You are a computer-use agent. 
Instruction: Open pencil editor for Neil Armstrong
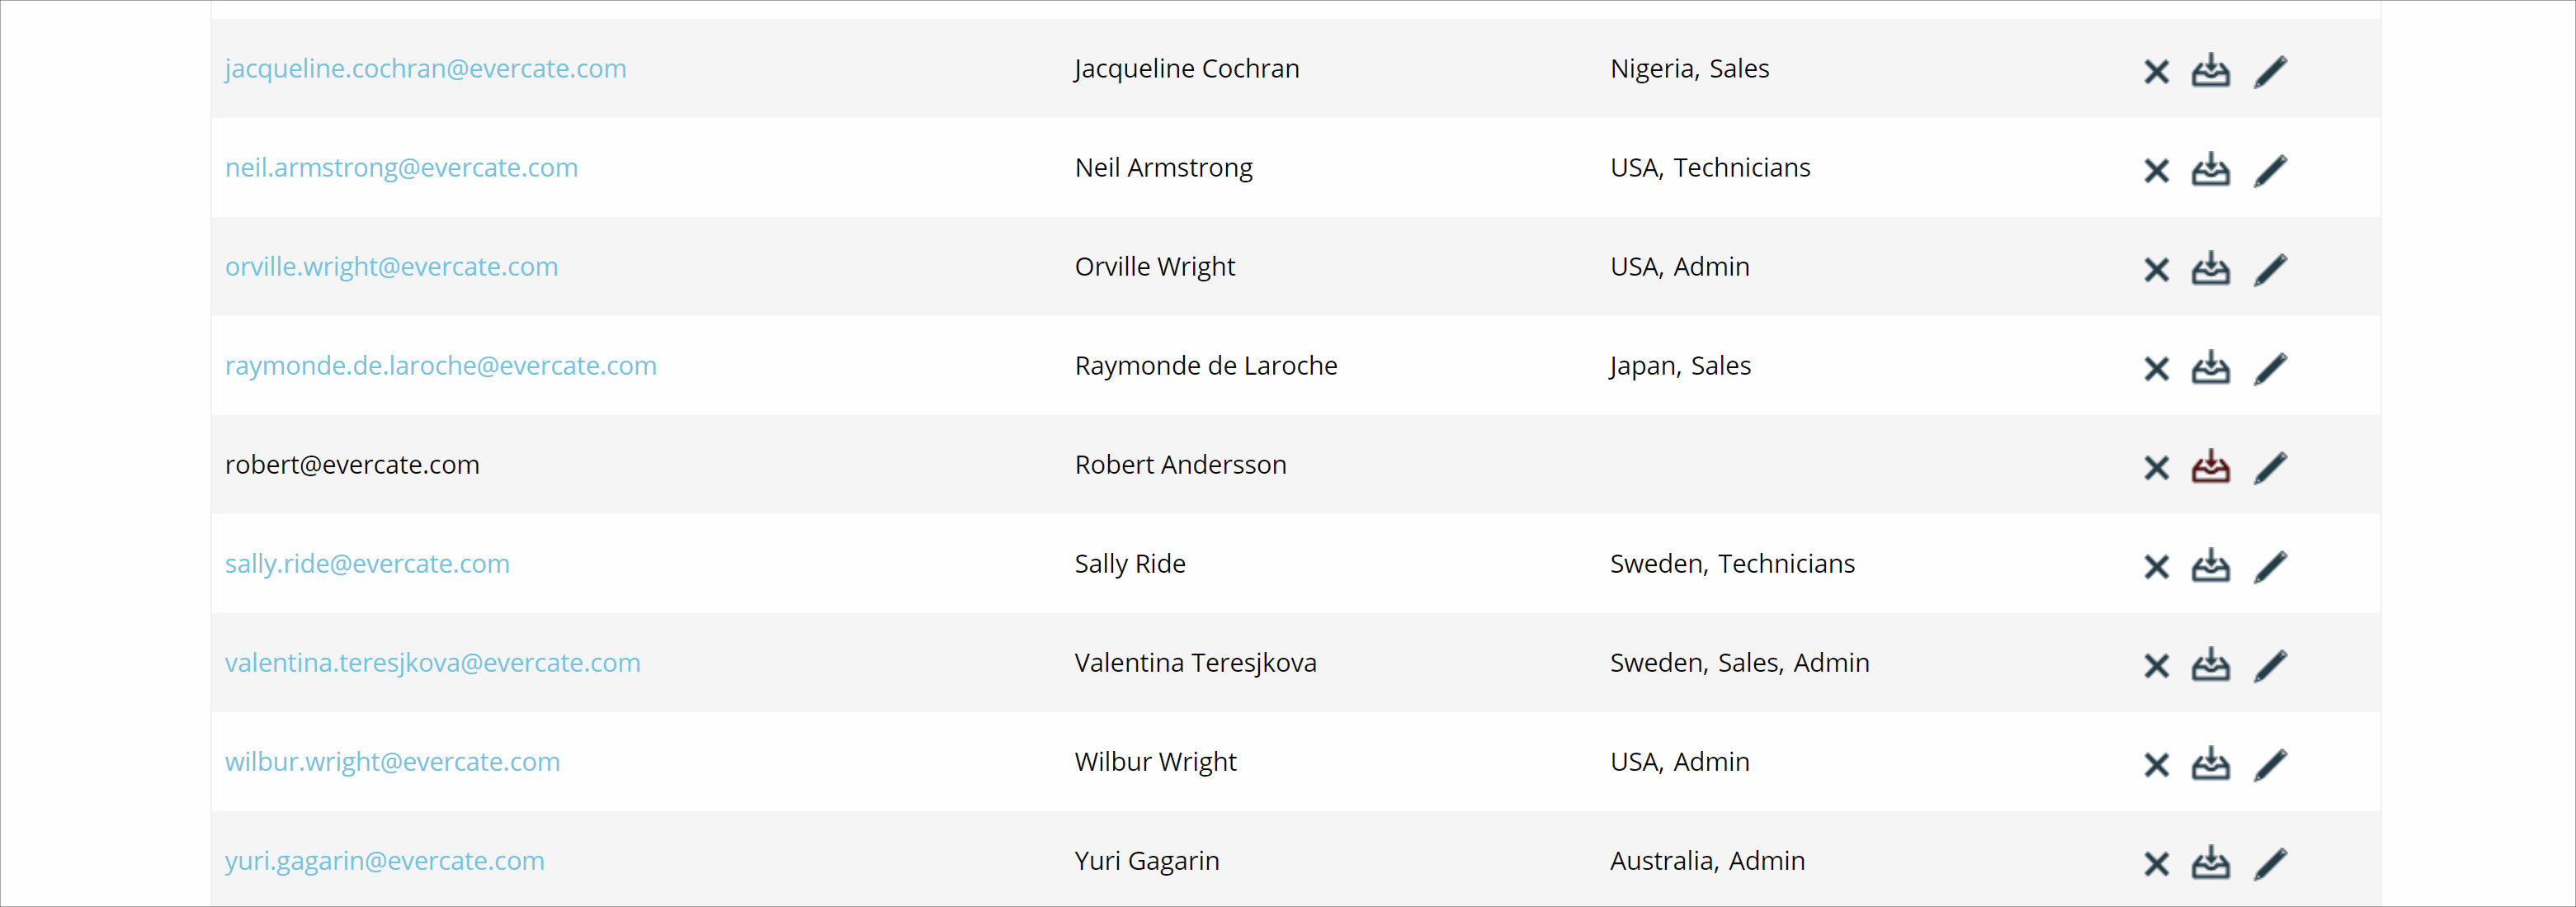pyautogui.click(x=2270, y=170)
